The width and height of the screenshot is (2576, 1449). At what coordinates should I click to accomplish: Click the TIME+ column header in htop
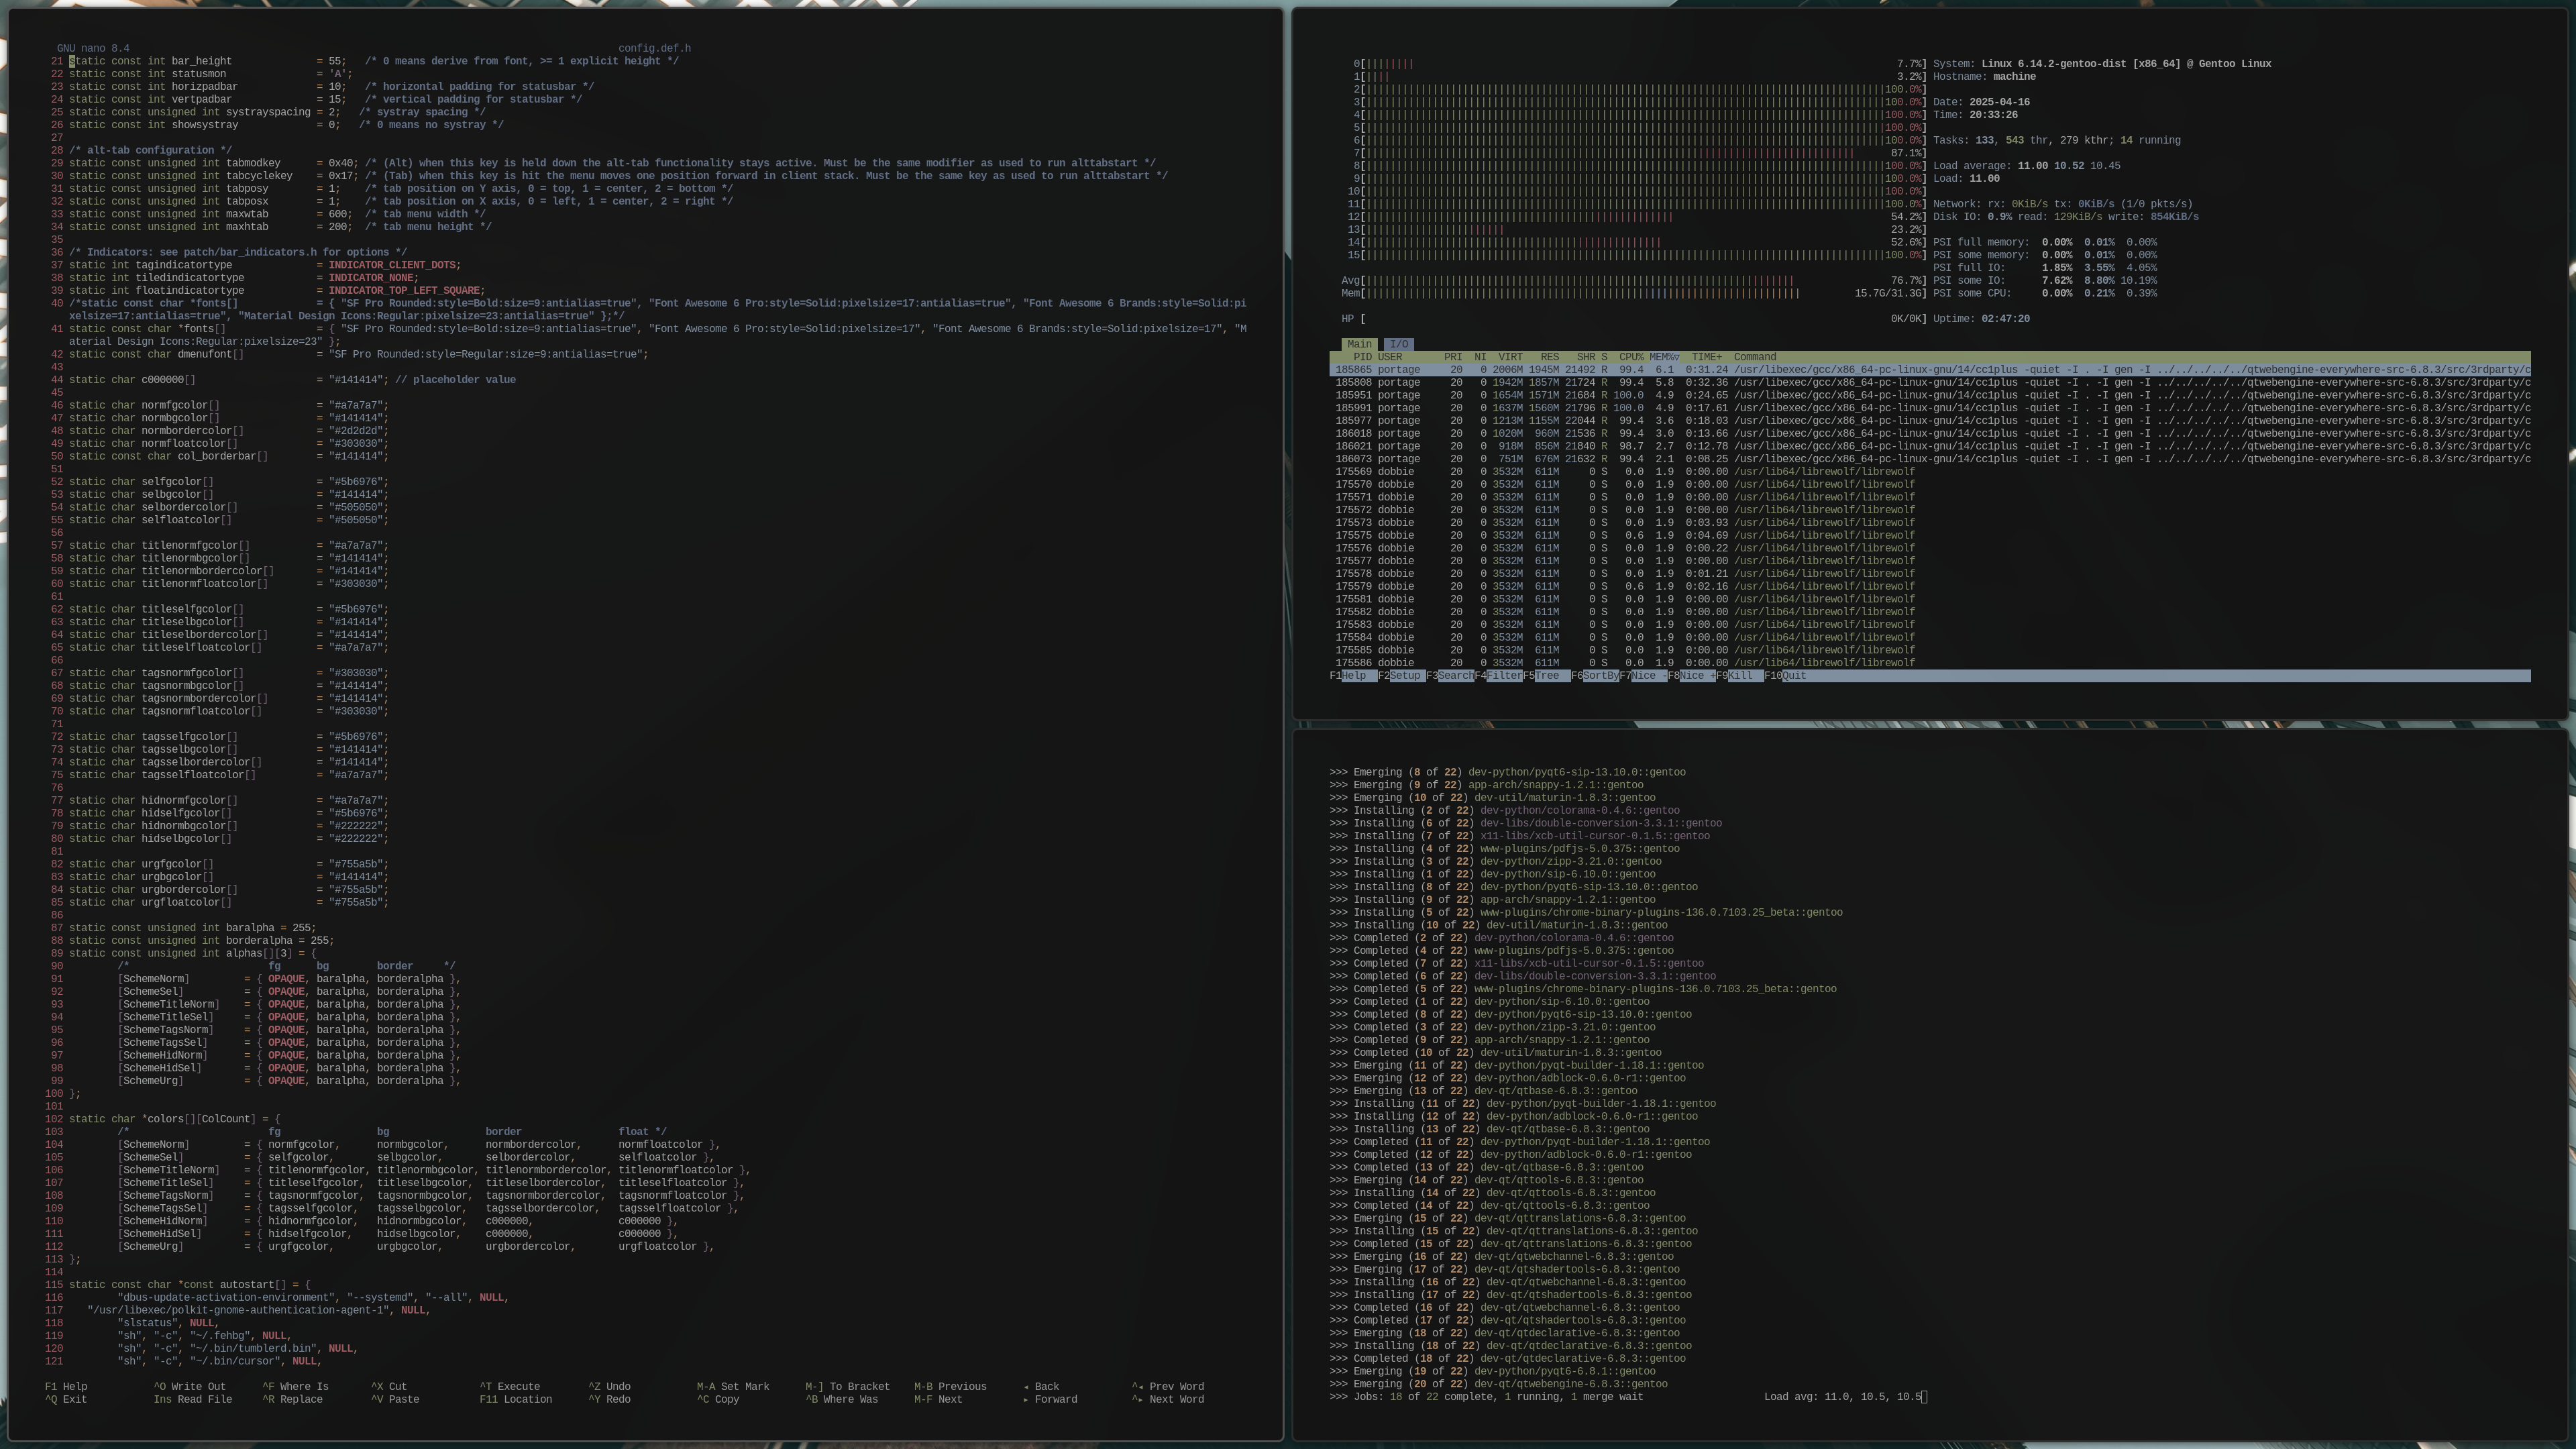(x=1707, y=357)
